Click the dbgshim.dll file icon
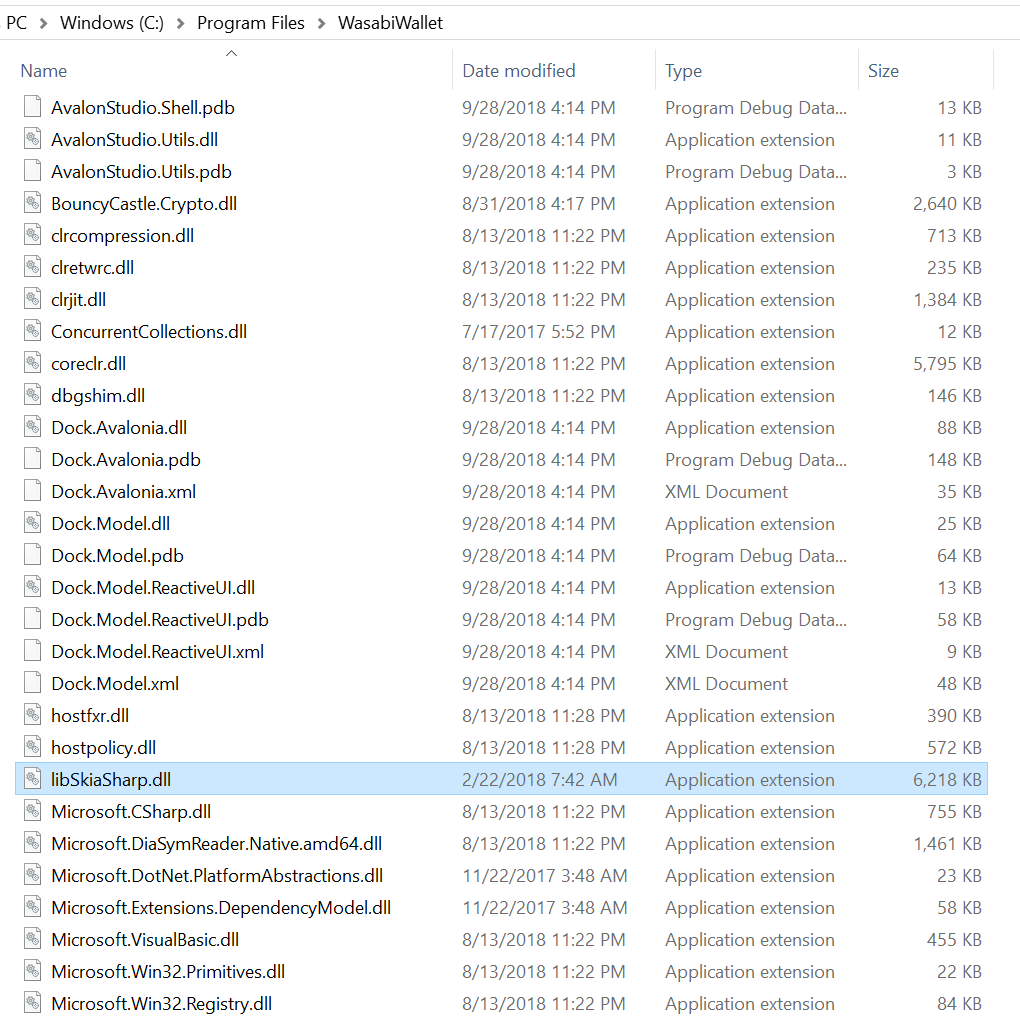 (33, 395)
